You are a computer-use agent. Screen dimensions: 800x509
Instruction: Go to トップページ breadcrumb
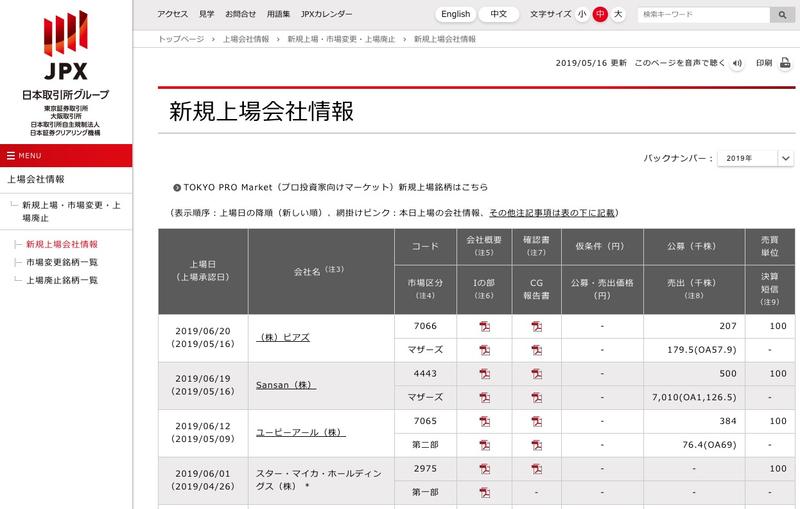181,39
